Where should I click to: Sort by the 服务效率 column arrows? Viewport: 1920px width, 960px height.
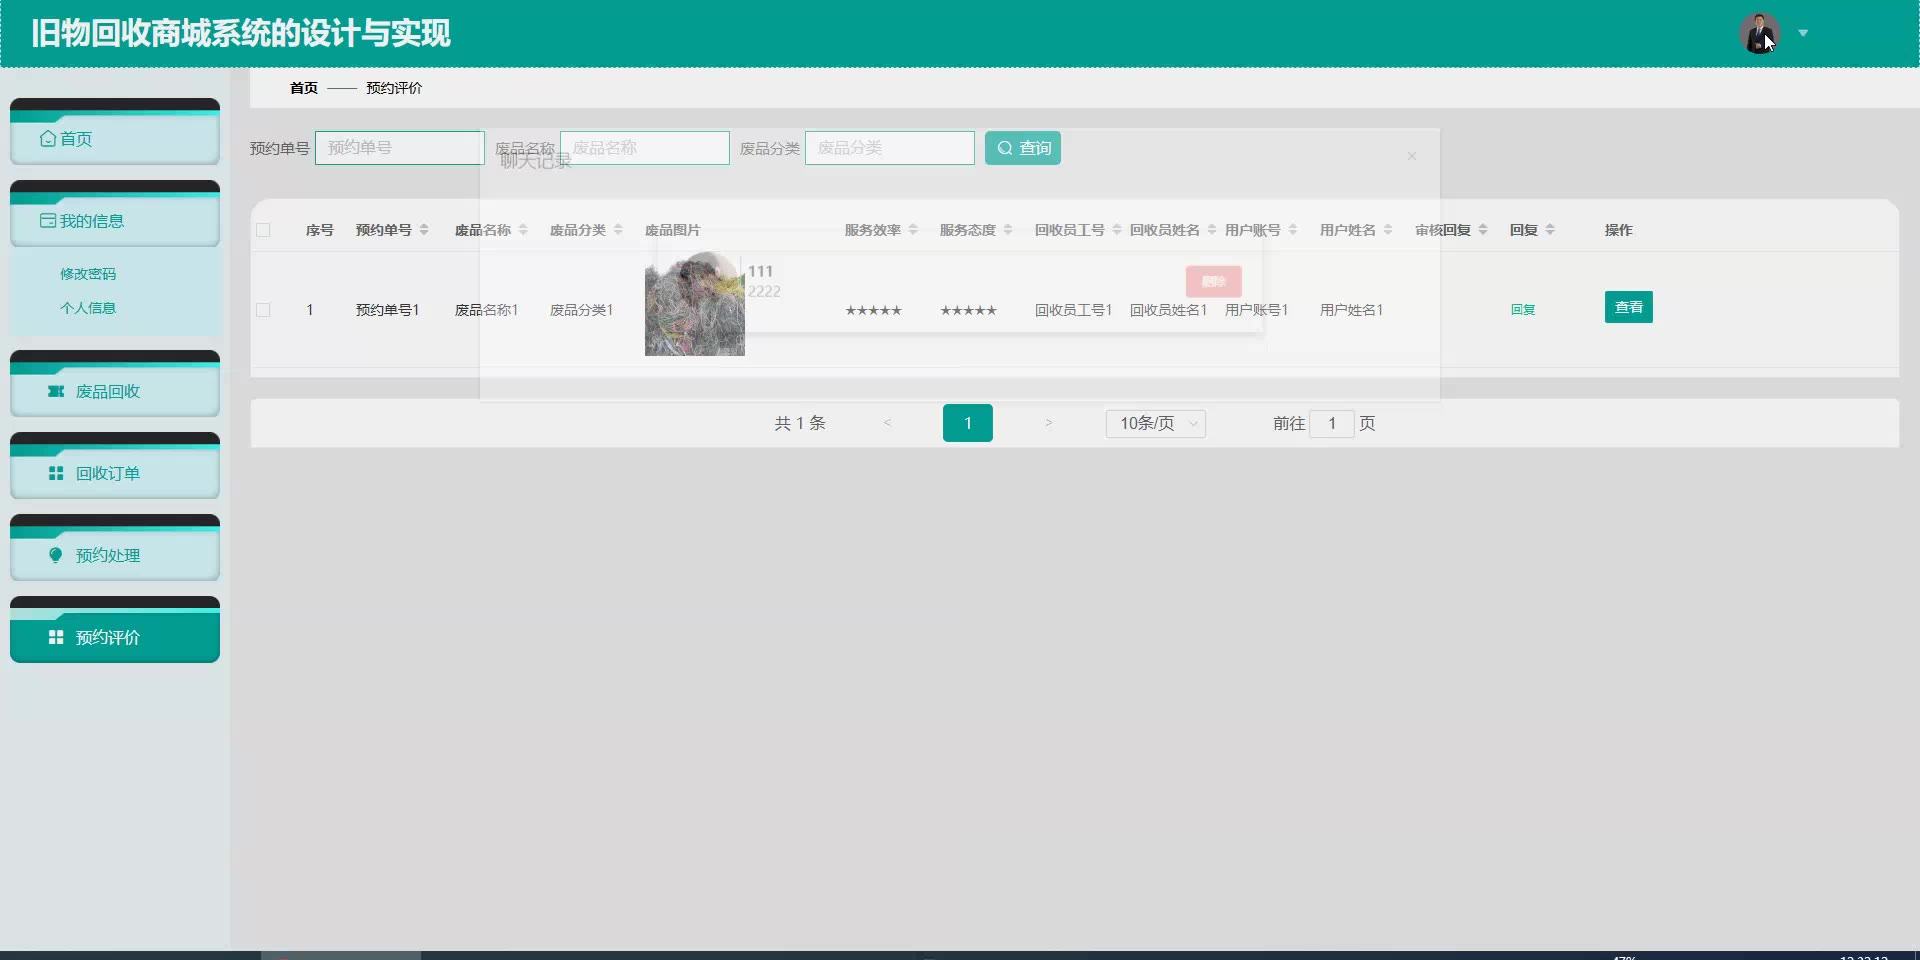pos(913,230)
